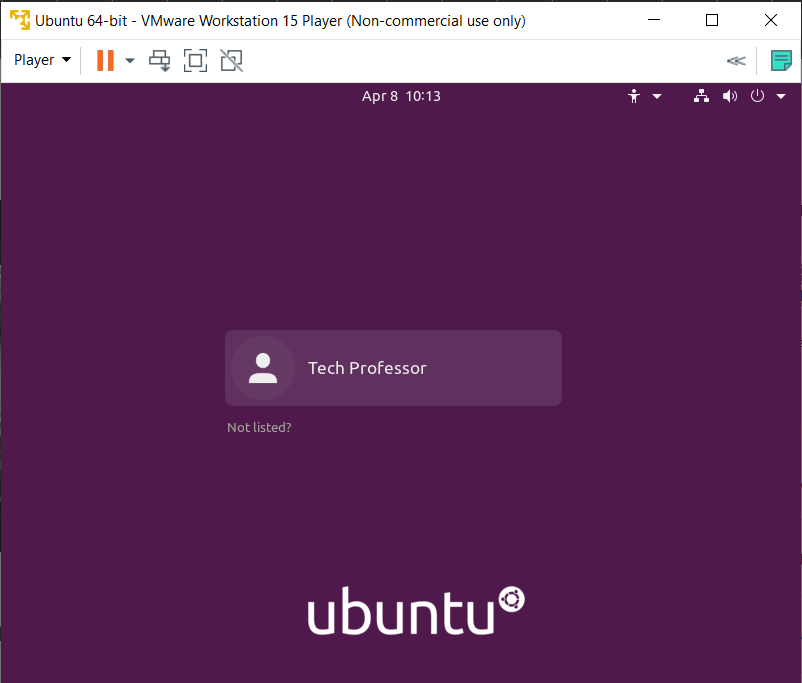Open the sticky notes panel icon
Viewport: 802px width, 683px height.
(x=781, y=60)
